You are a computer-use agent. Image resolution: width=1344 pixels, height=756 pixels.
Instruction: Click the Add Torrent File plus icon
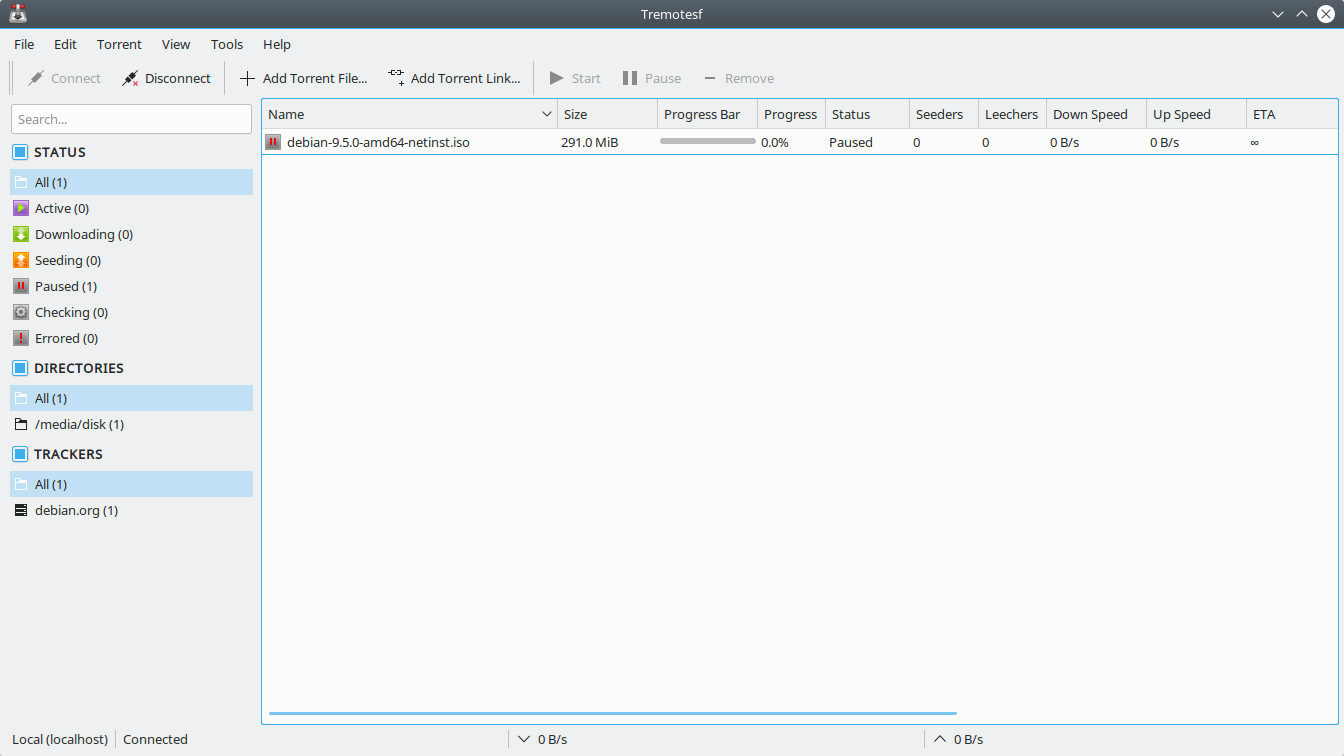tap(247, 78)
